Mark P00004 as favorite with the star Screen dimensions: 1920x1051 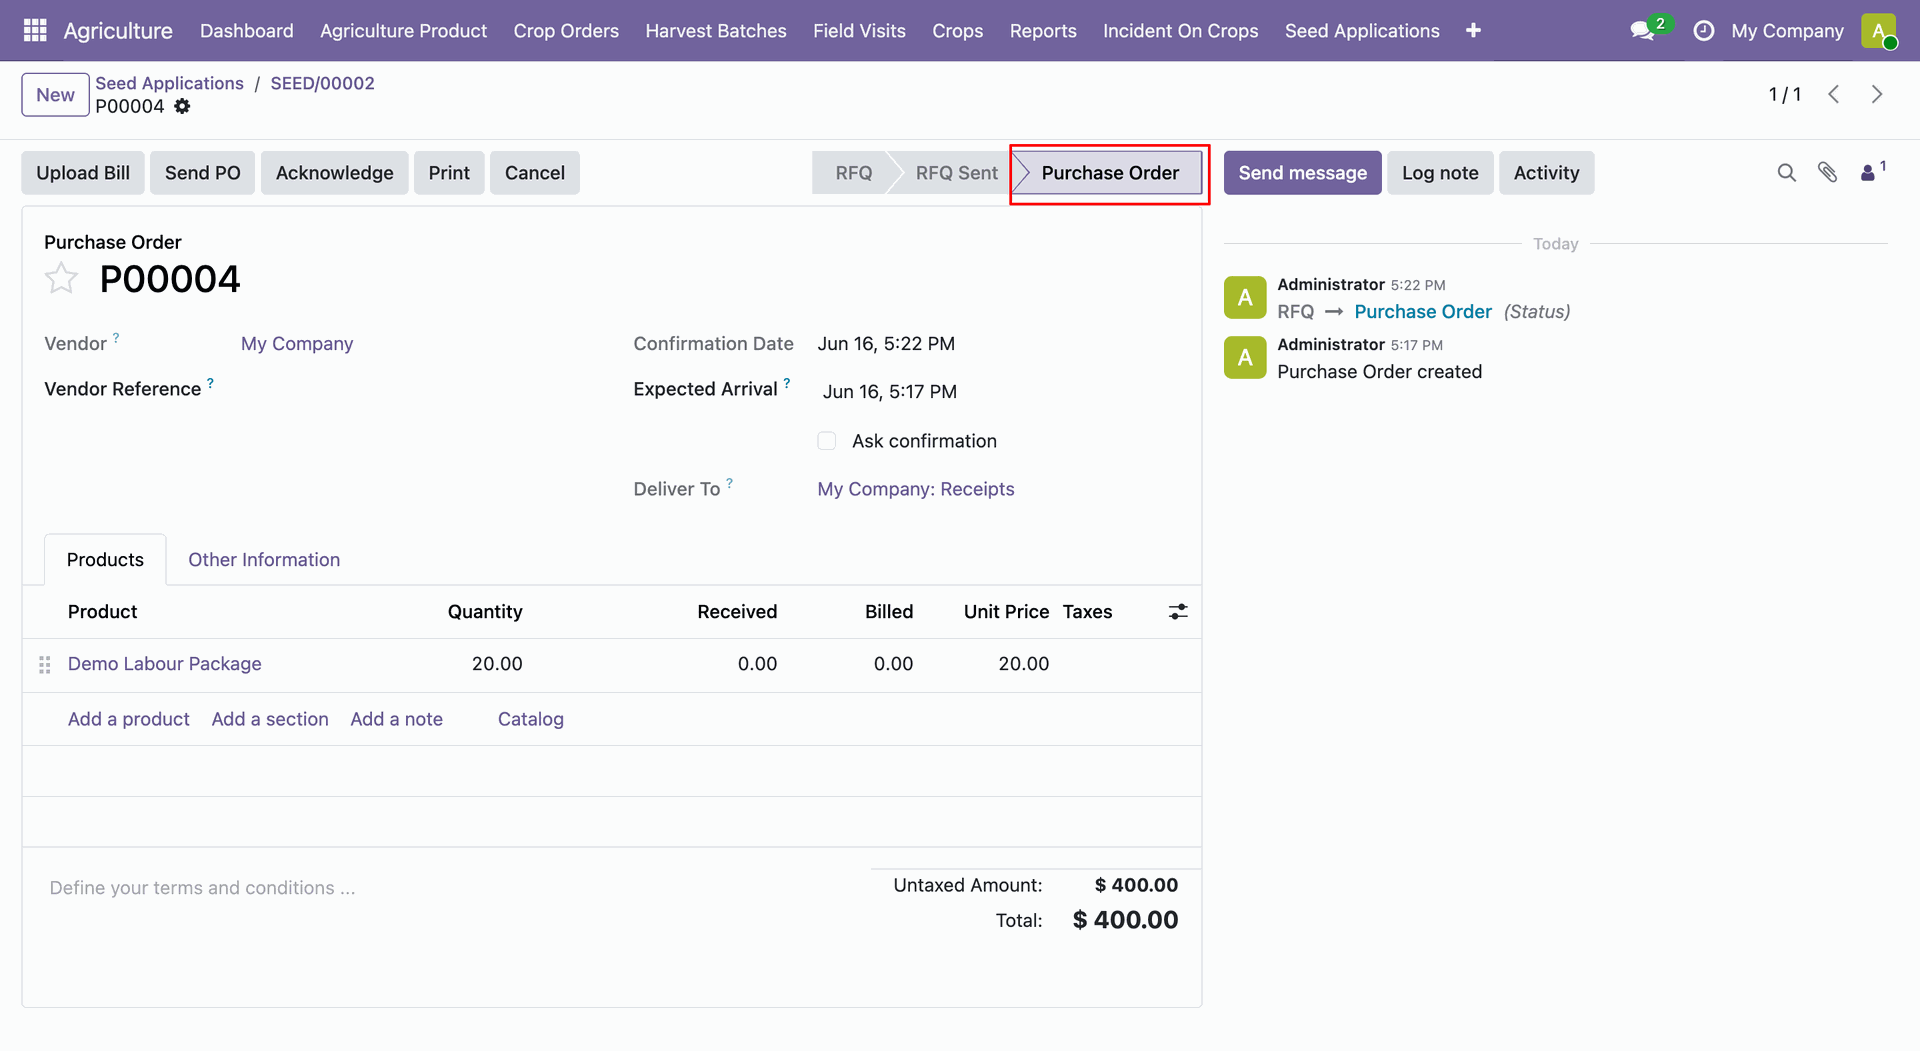tap(61, 278)
